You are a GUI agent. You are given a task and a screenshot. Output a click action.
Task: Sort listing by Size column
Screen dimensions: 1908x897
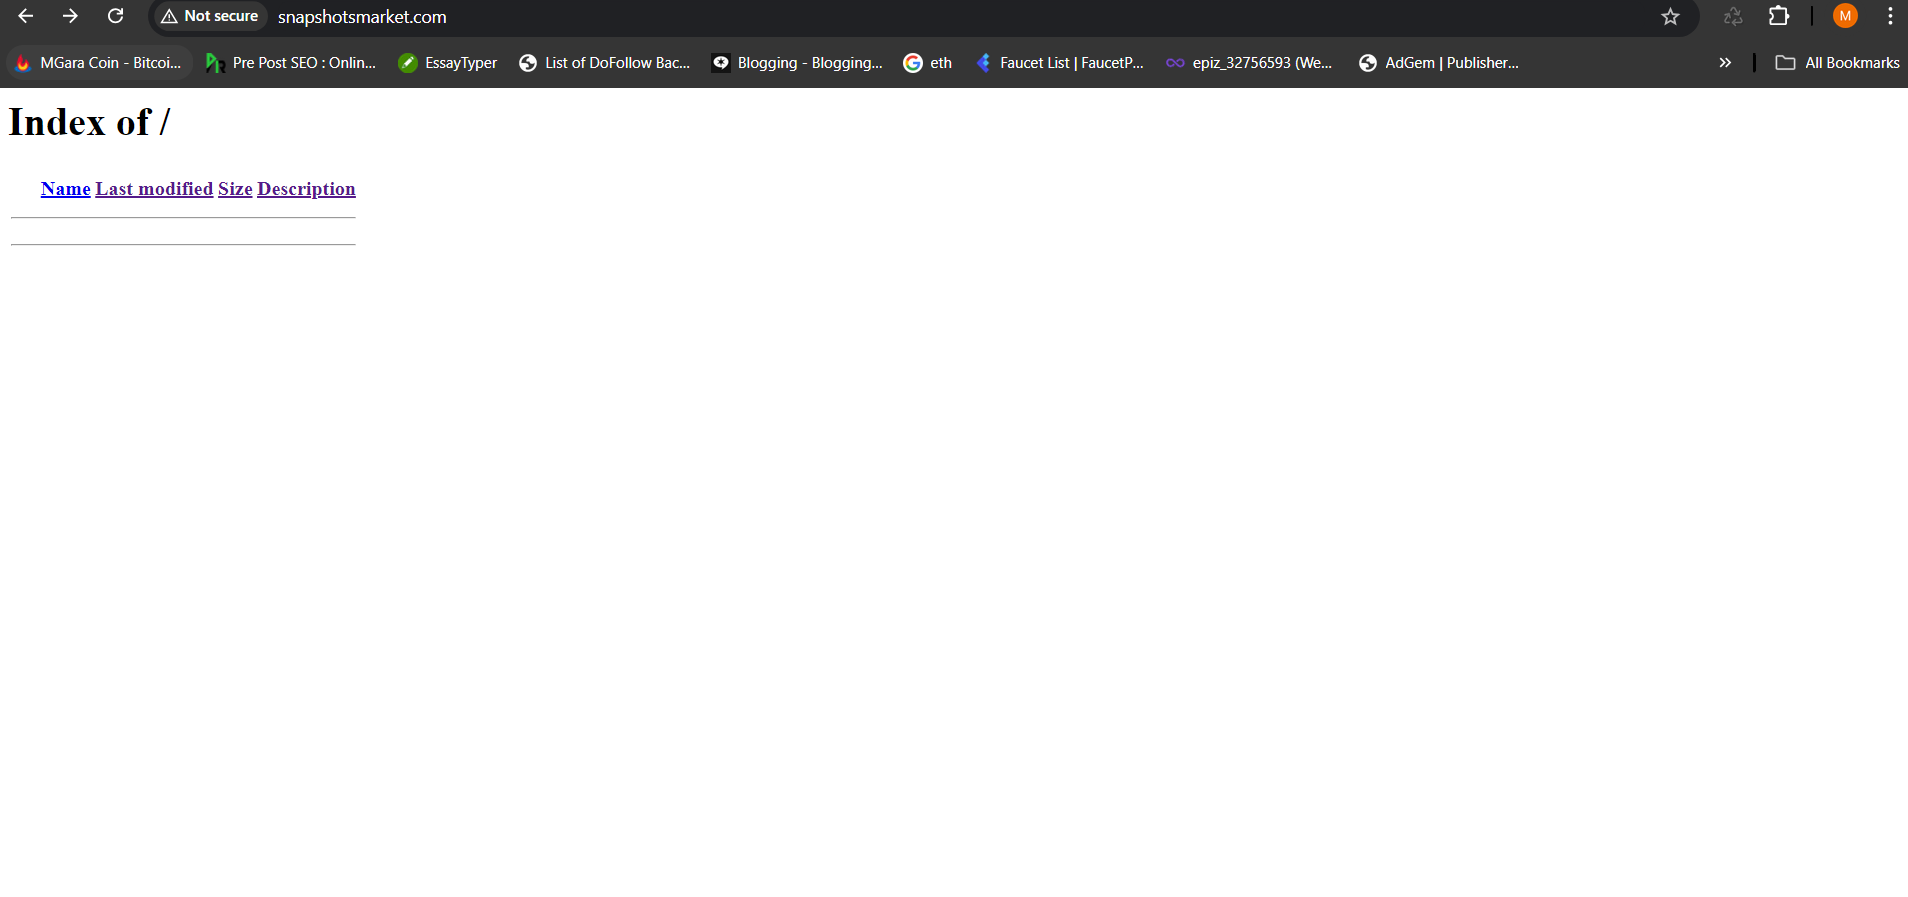point(235,189)
